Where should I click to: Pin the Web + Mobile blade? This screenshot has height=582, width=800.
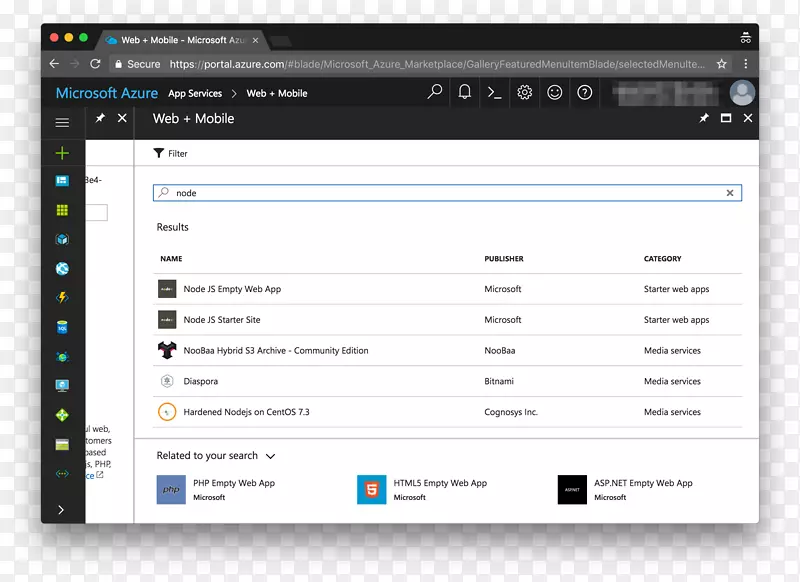click(704, 118)
